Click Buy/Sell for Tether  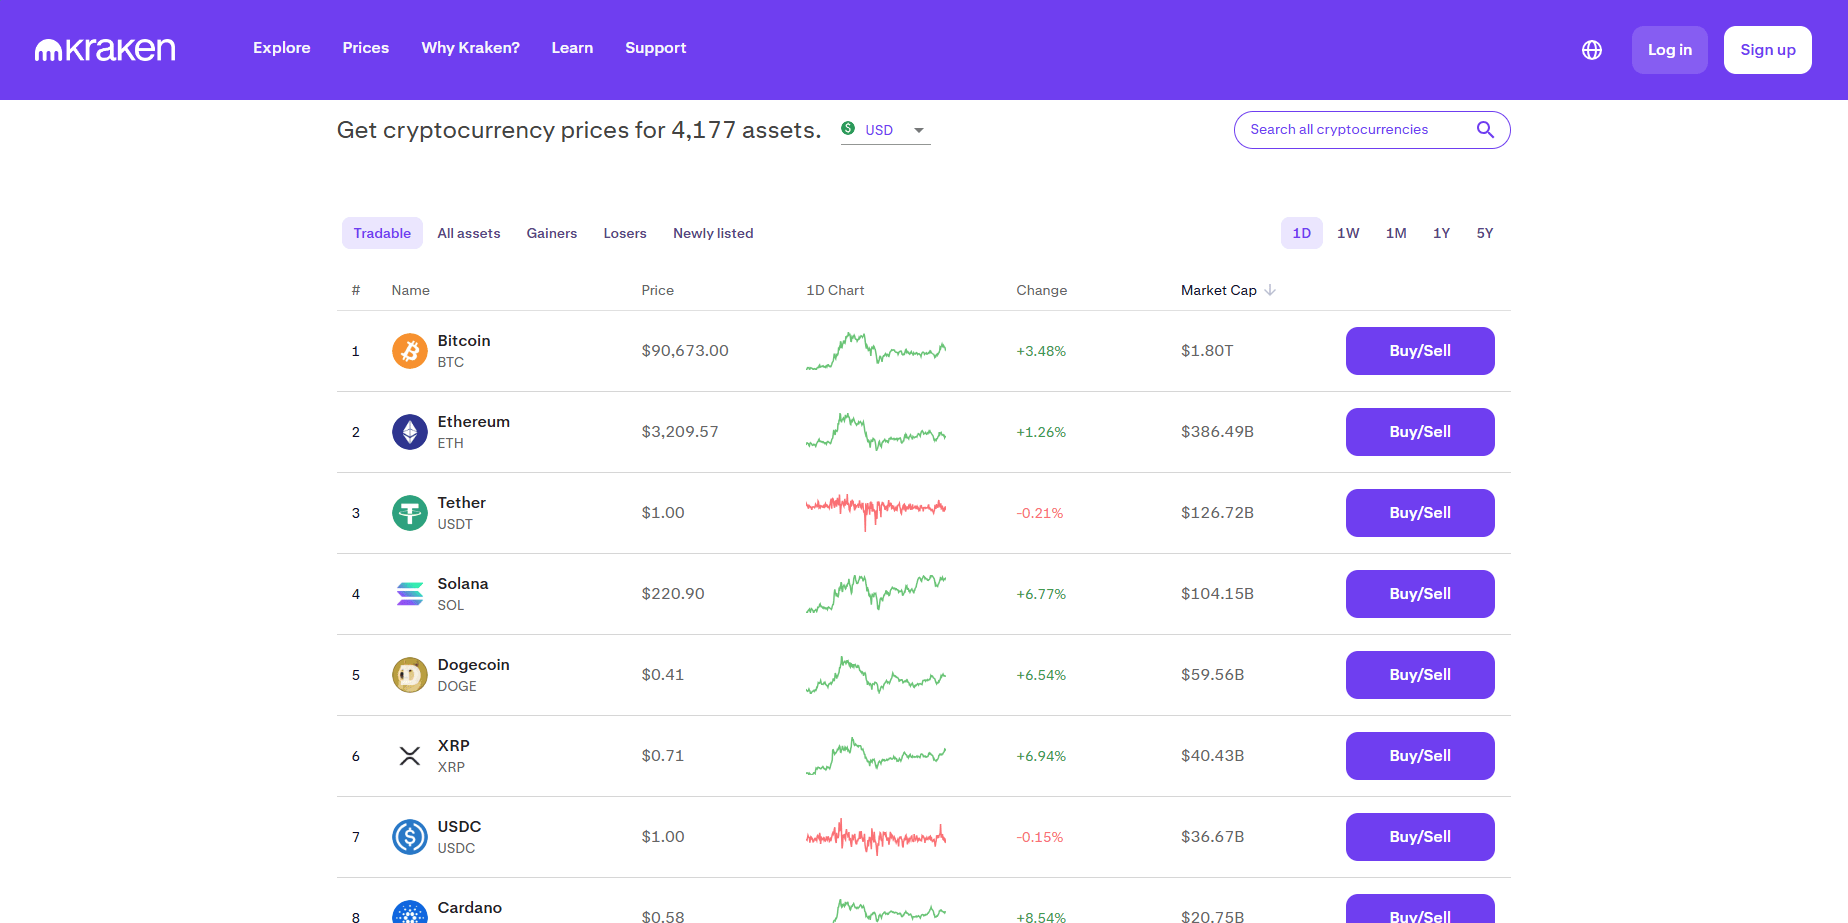(1420, 513)
